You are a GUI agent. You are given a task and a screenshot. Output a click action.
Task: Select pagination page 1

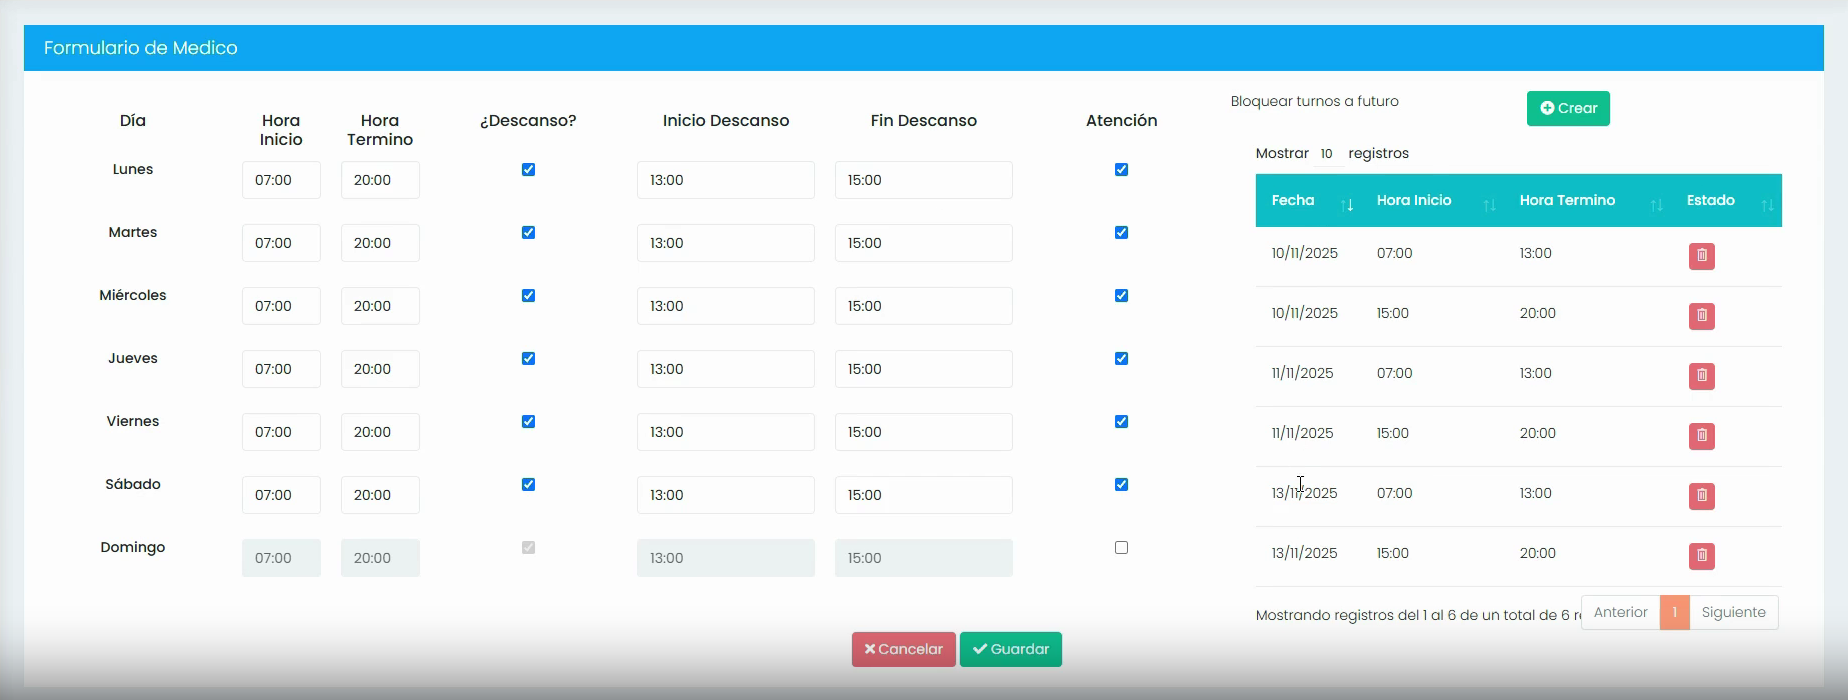pyautogui.click(x=1675, y=612)
